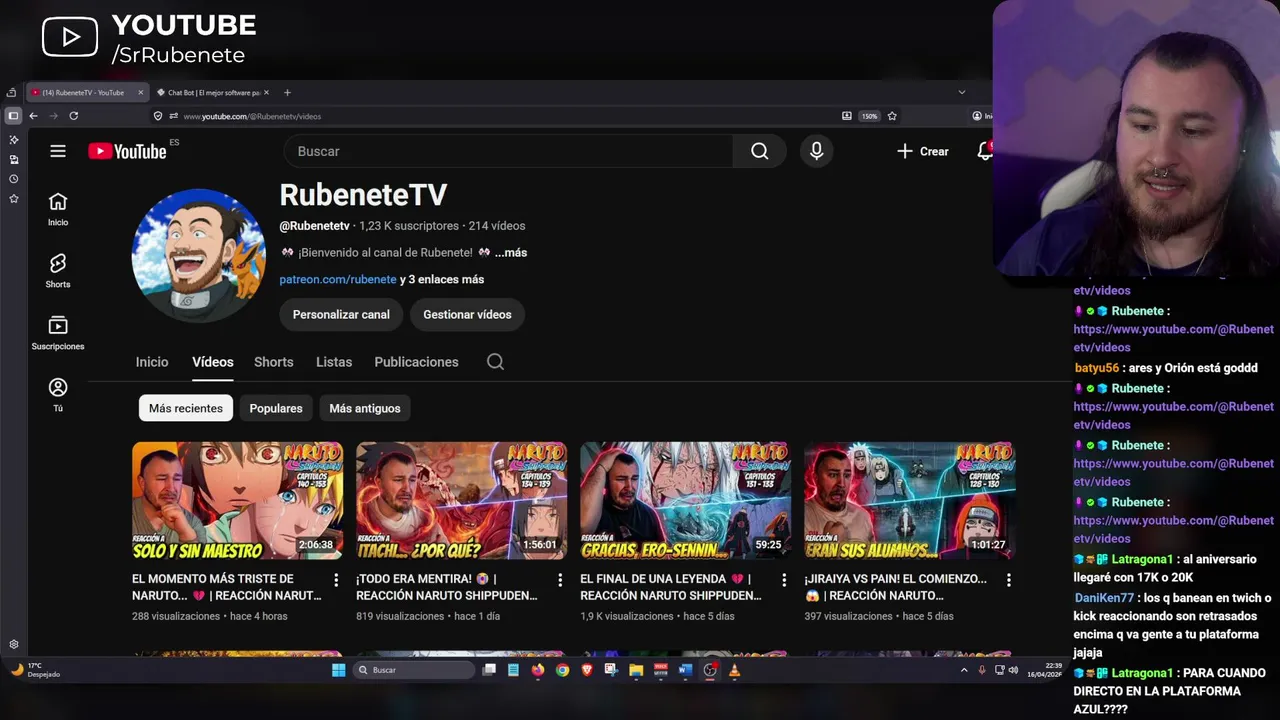Viewport: 1280px width, 720px height.
Task: Open Shorts in the left sidebar
Action: tap(58, 271)
